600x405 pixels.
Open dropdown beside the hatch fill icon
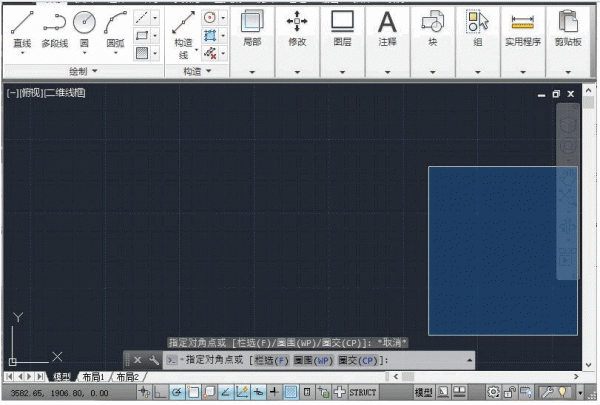(x=155, y=53)
